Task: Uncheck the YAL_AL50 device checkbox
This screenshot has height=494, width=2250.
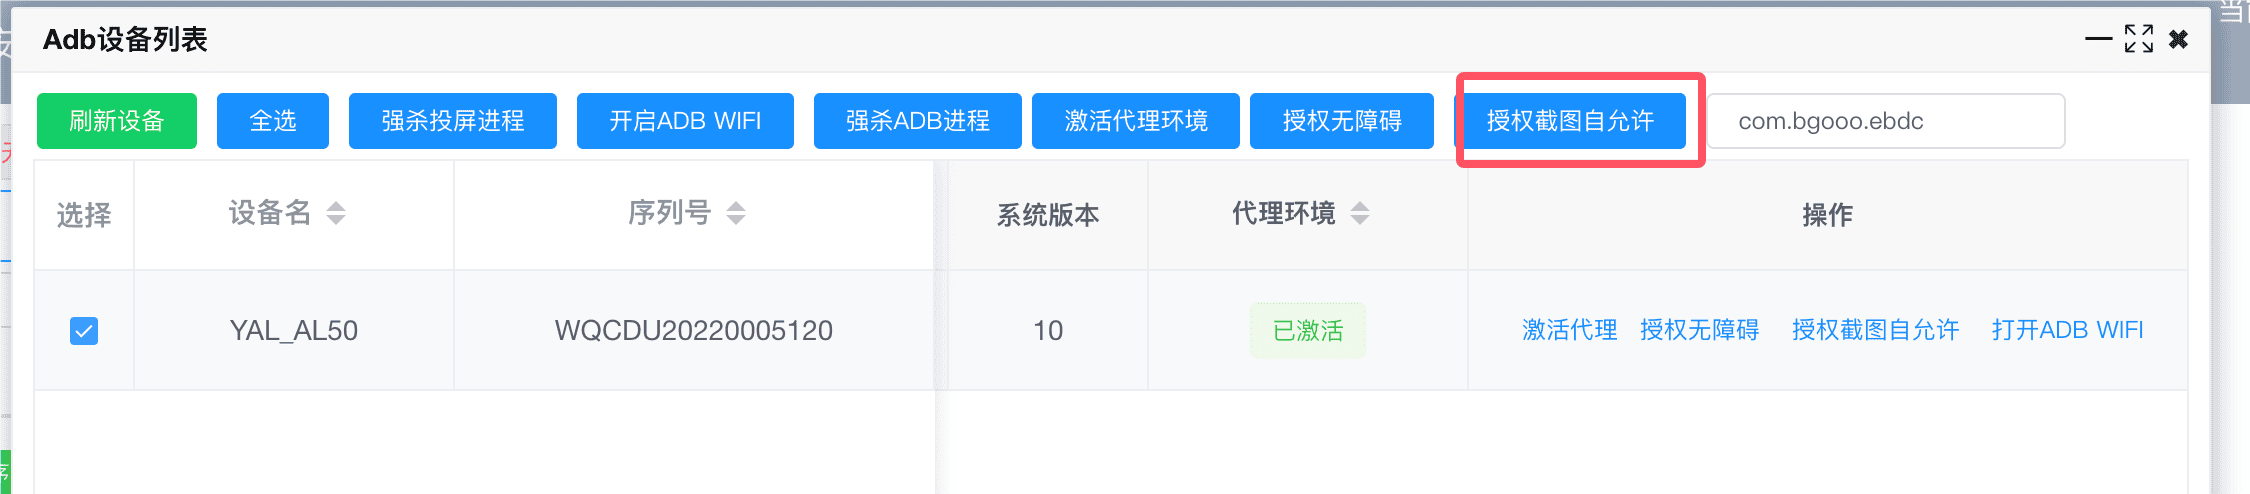Action: (x=84, y=331)
